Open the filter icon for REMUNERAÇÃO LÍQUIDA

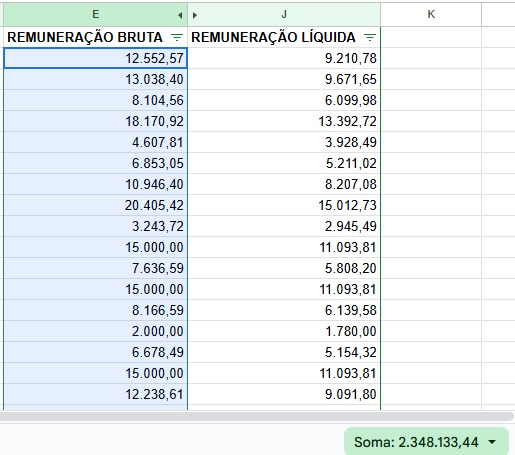coord(370,37)
